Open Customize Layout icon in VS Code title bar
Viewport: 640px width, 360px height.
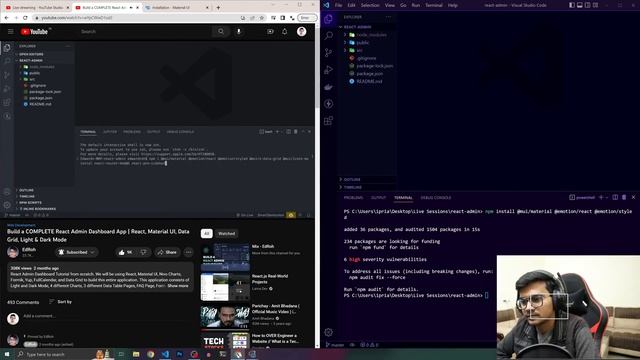point(596,5)
